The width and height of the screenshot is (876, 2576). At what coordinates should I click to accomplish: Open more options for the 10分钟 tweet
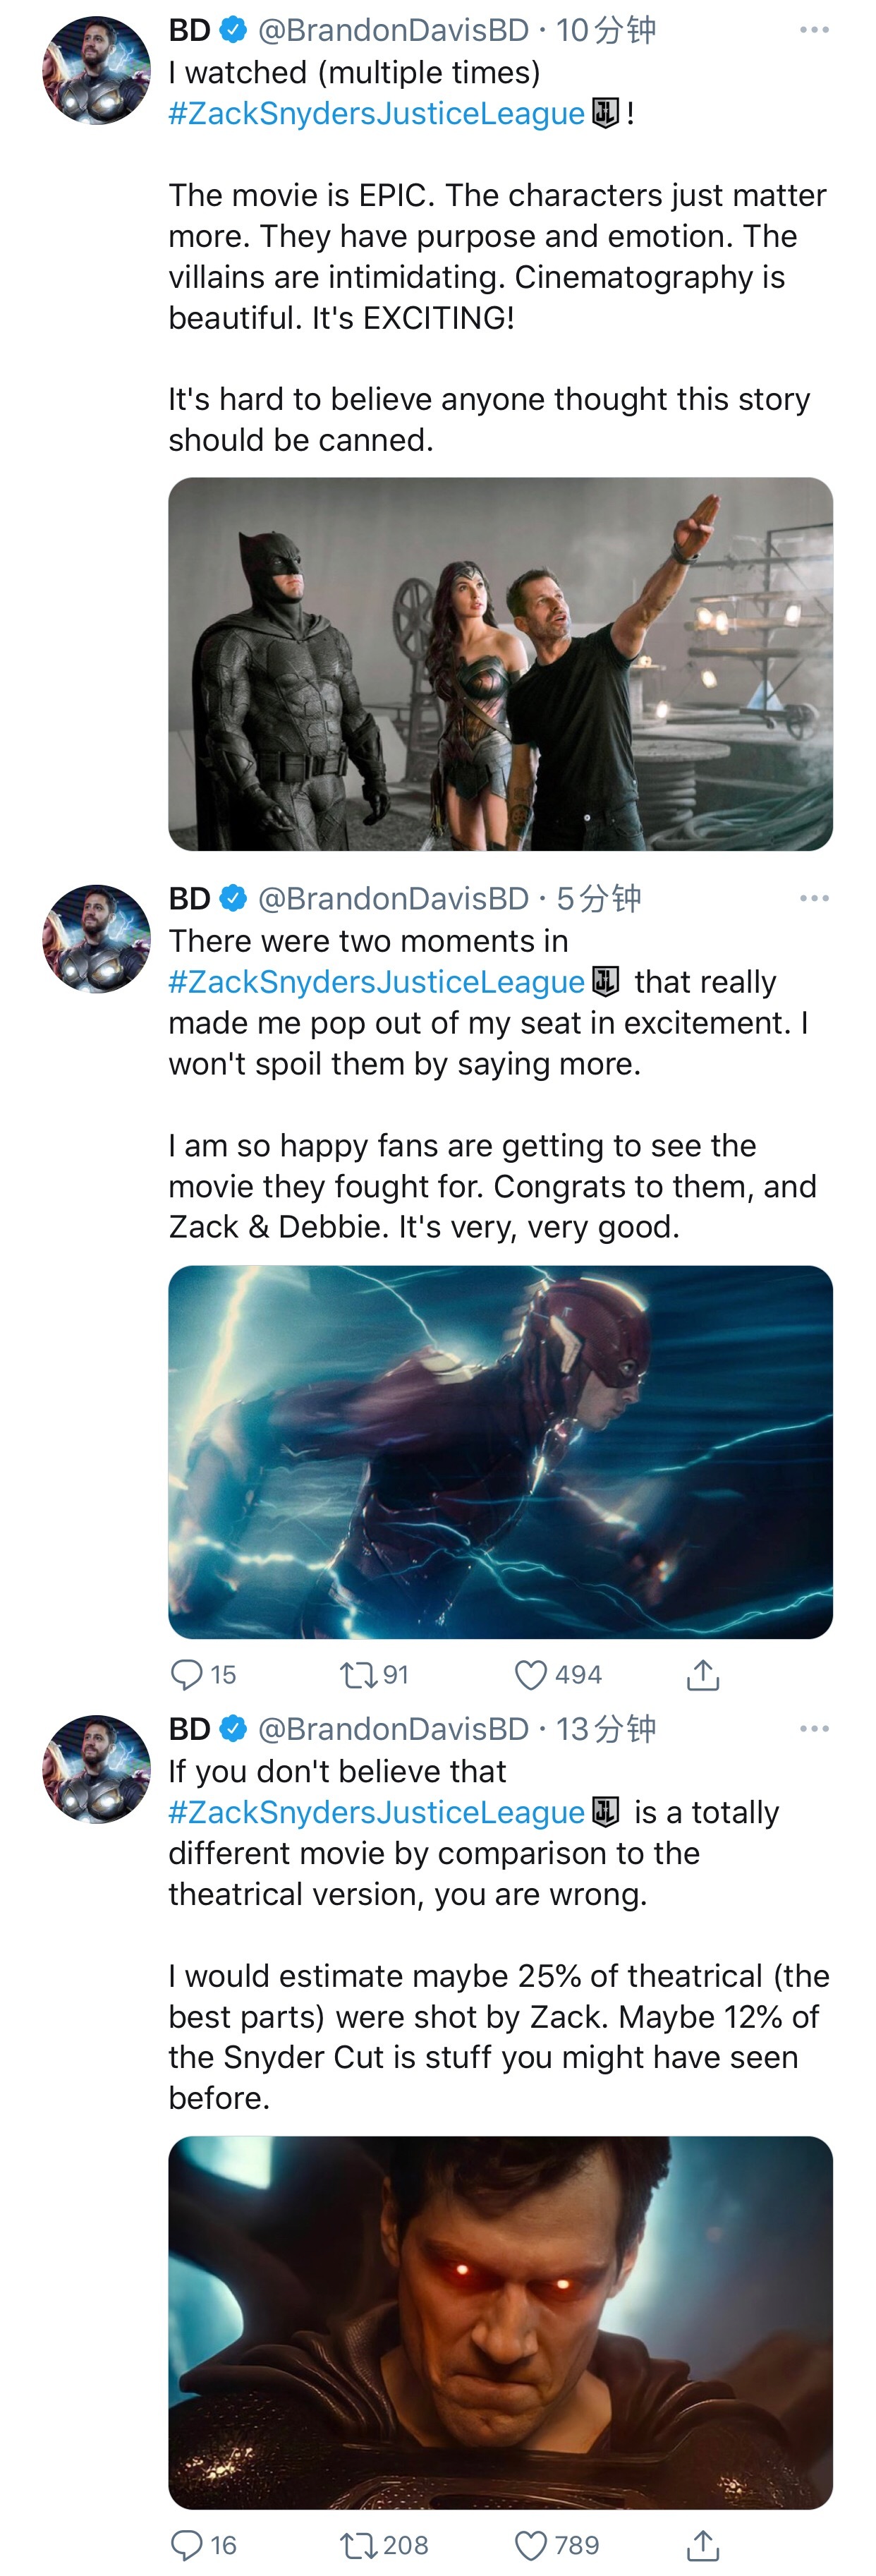point(814,30)
